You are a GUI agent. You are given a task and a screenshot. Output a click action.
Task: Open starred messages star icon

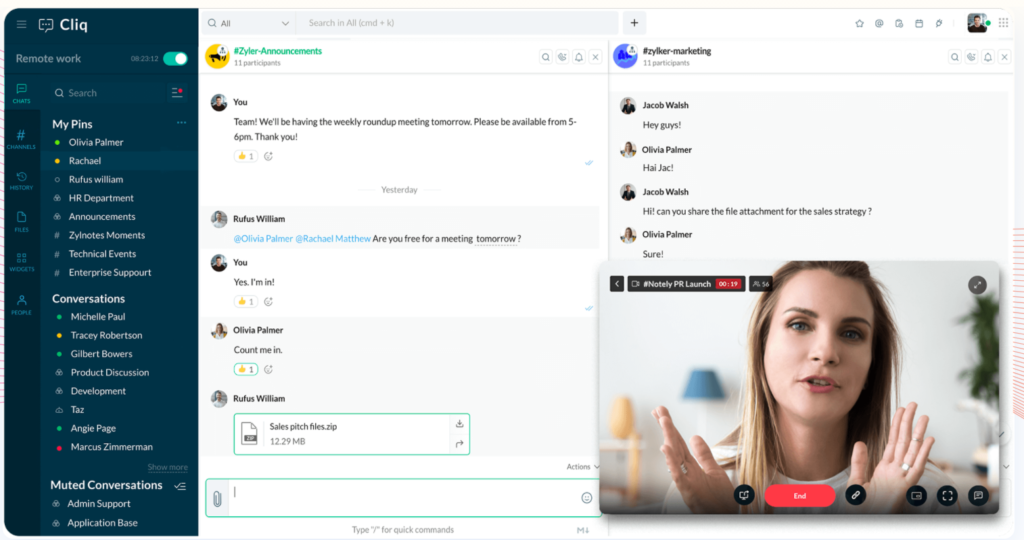click(859, 24)
